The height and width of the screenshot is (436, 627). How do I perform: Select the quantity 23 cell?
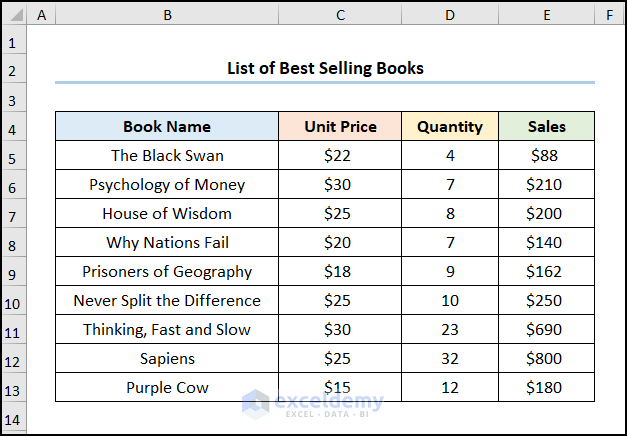[450, 330]
